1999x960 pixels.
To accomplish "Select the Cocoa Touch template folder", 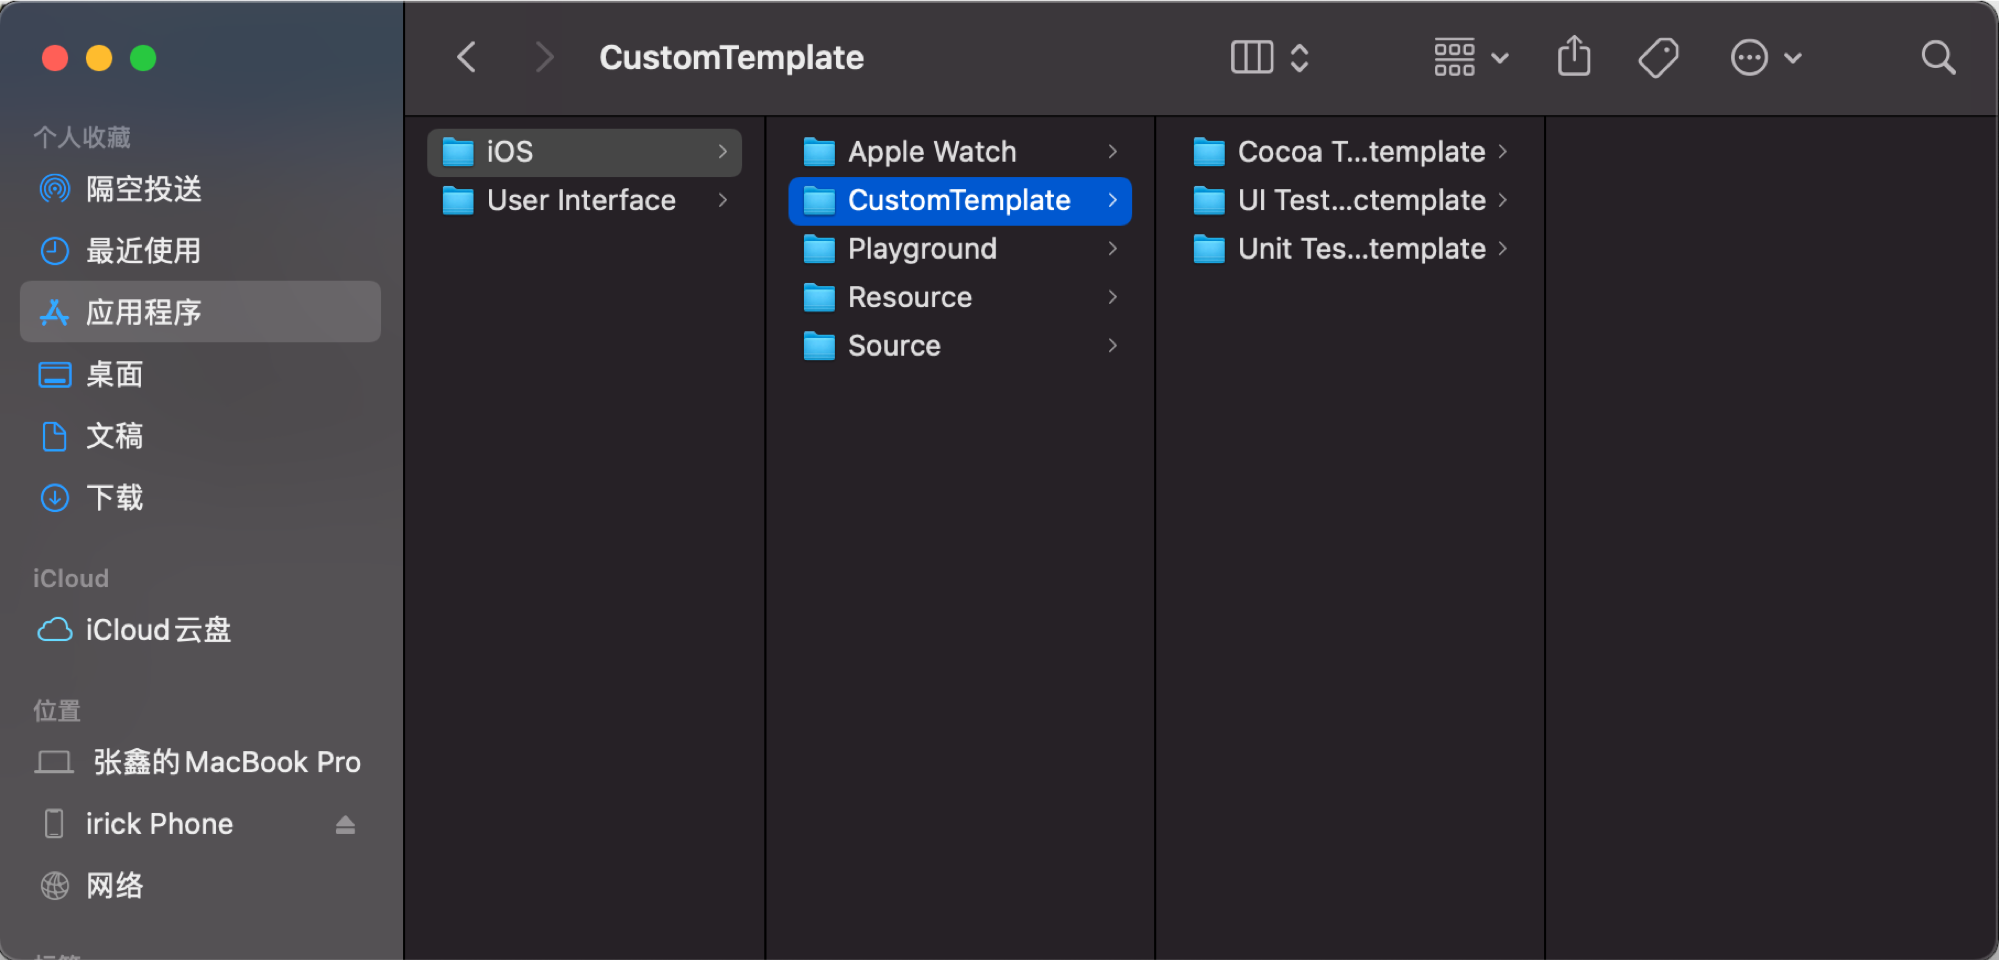I will [x=1360, y=152].
